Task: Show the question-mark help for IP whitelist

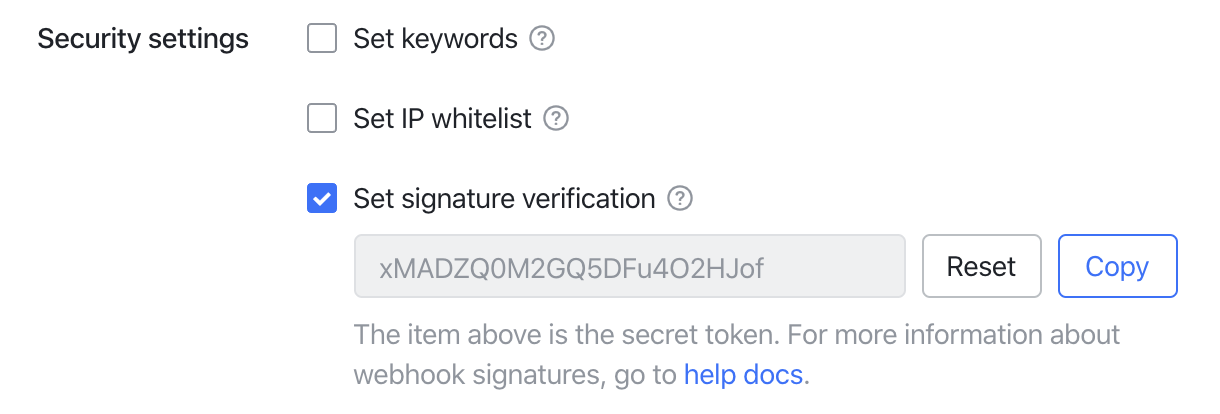Action: [556, 119]
